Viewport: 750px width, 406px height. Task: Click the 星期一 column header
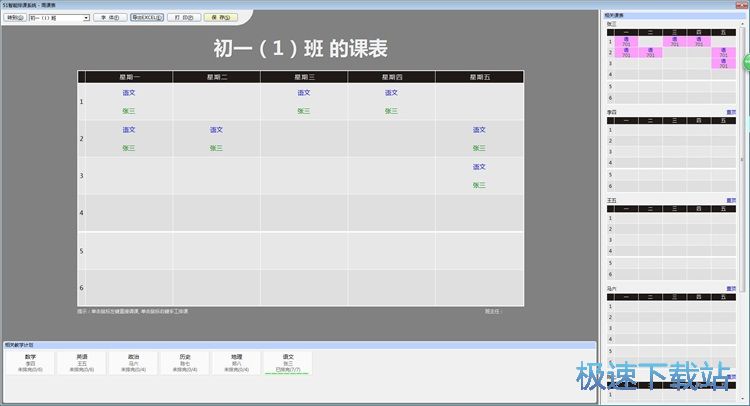click(129, 77)
